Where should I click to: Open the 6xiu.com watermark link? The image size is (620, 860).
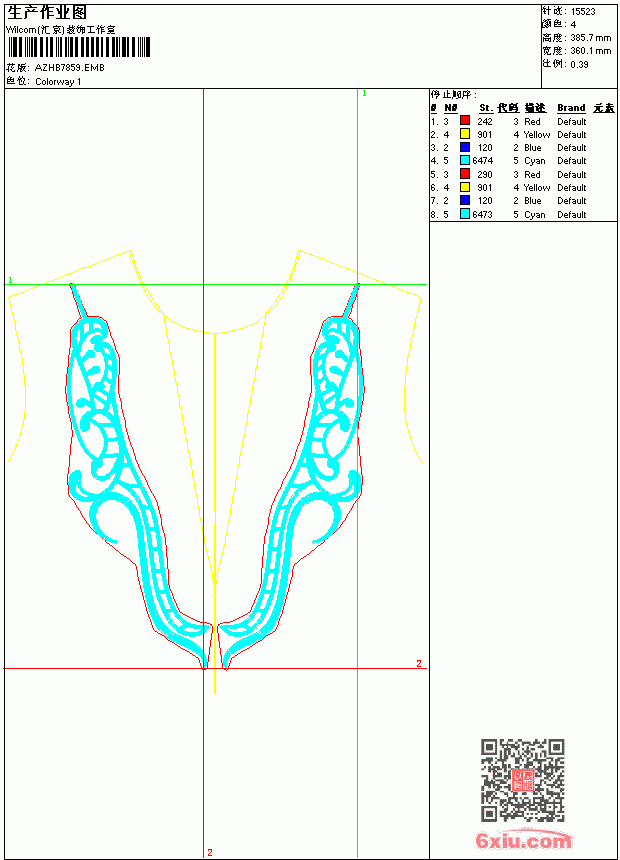523,840
